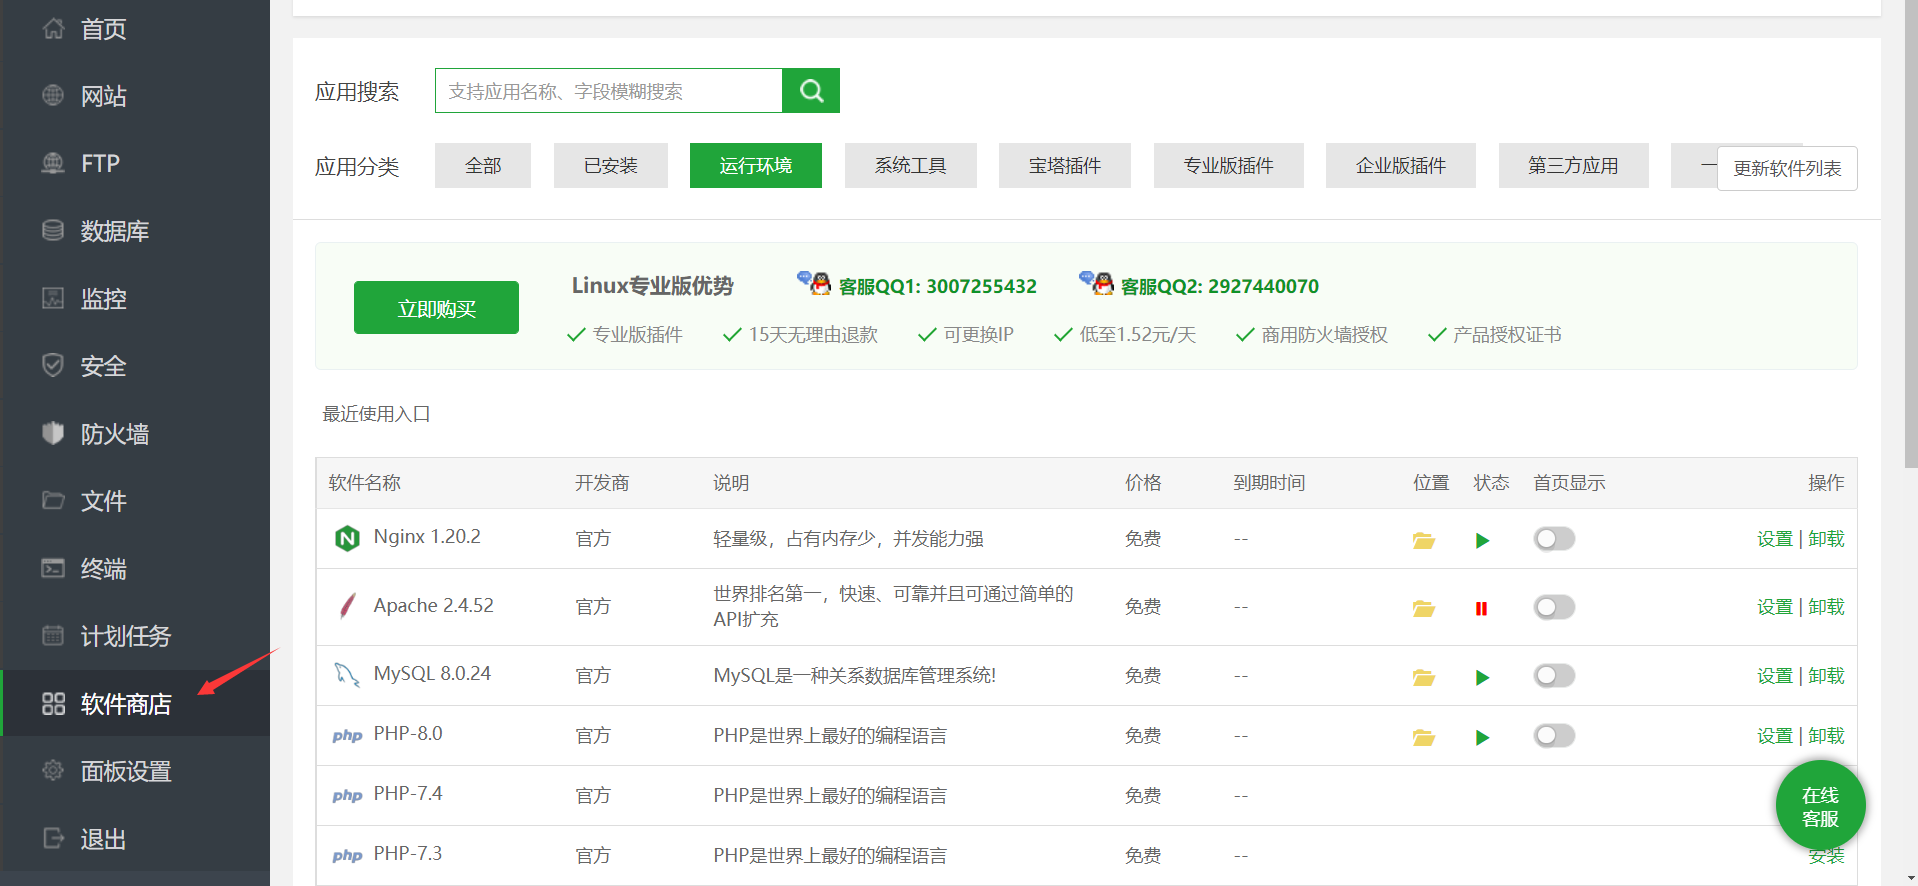Image resolution: width=1918 pixels, height=886 pixels.
Task: Click the Nginx logo icon
Action: click(x=347, y=539)
